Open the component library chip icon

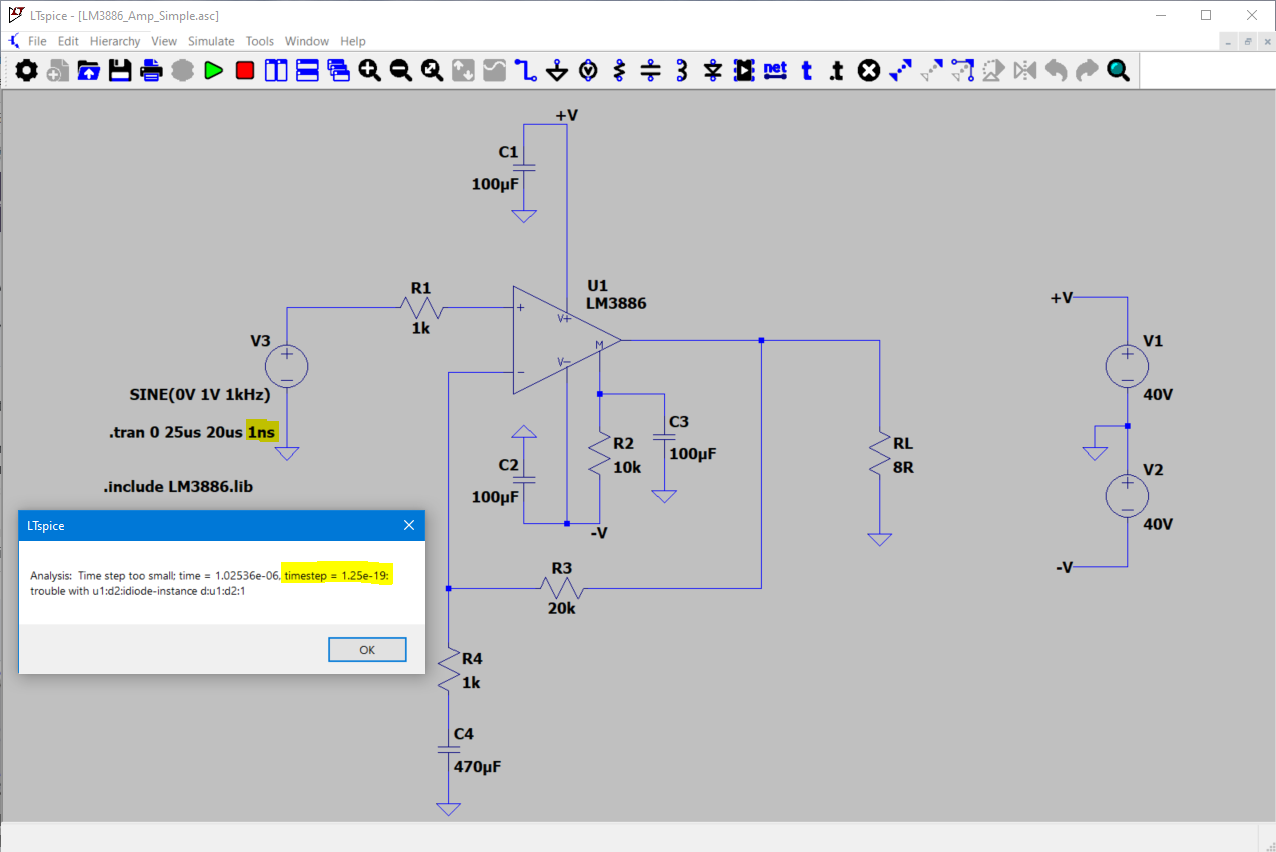pyautogui.click(x=744, y=70)
